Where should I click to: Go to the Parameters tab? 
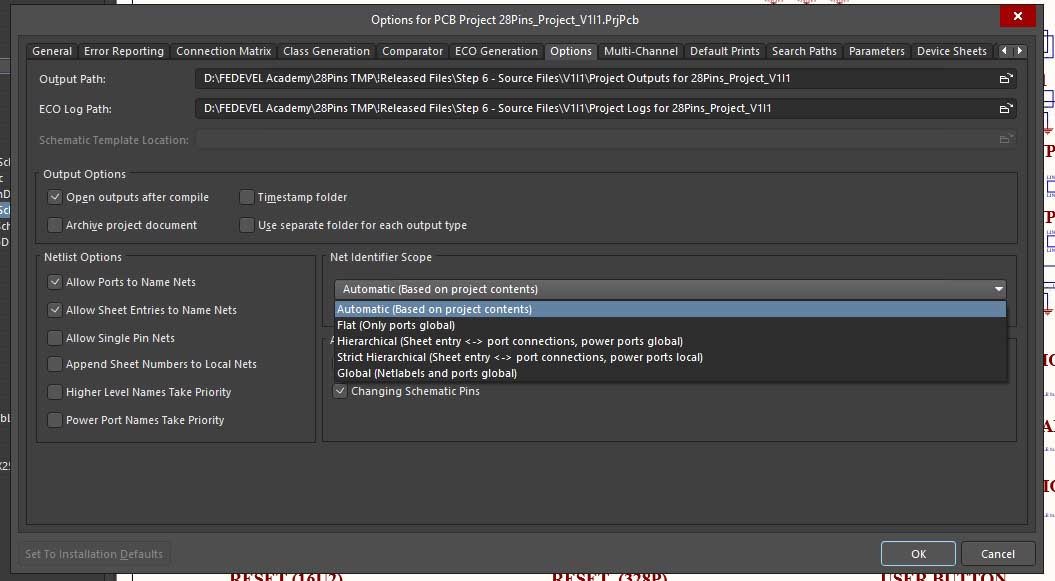[x=876, y=51]
